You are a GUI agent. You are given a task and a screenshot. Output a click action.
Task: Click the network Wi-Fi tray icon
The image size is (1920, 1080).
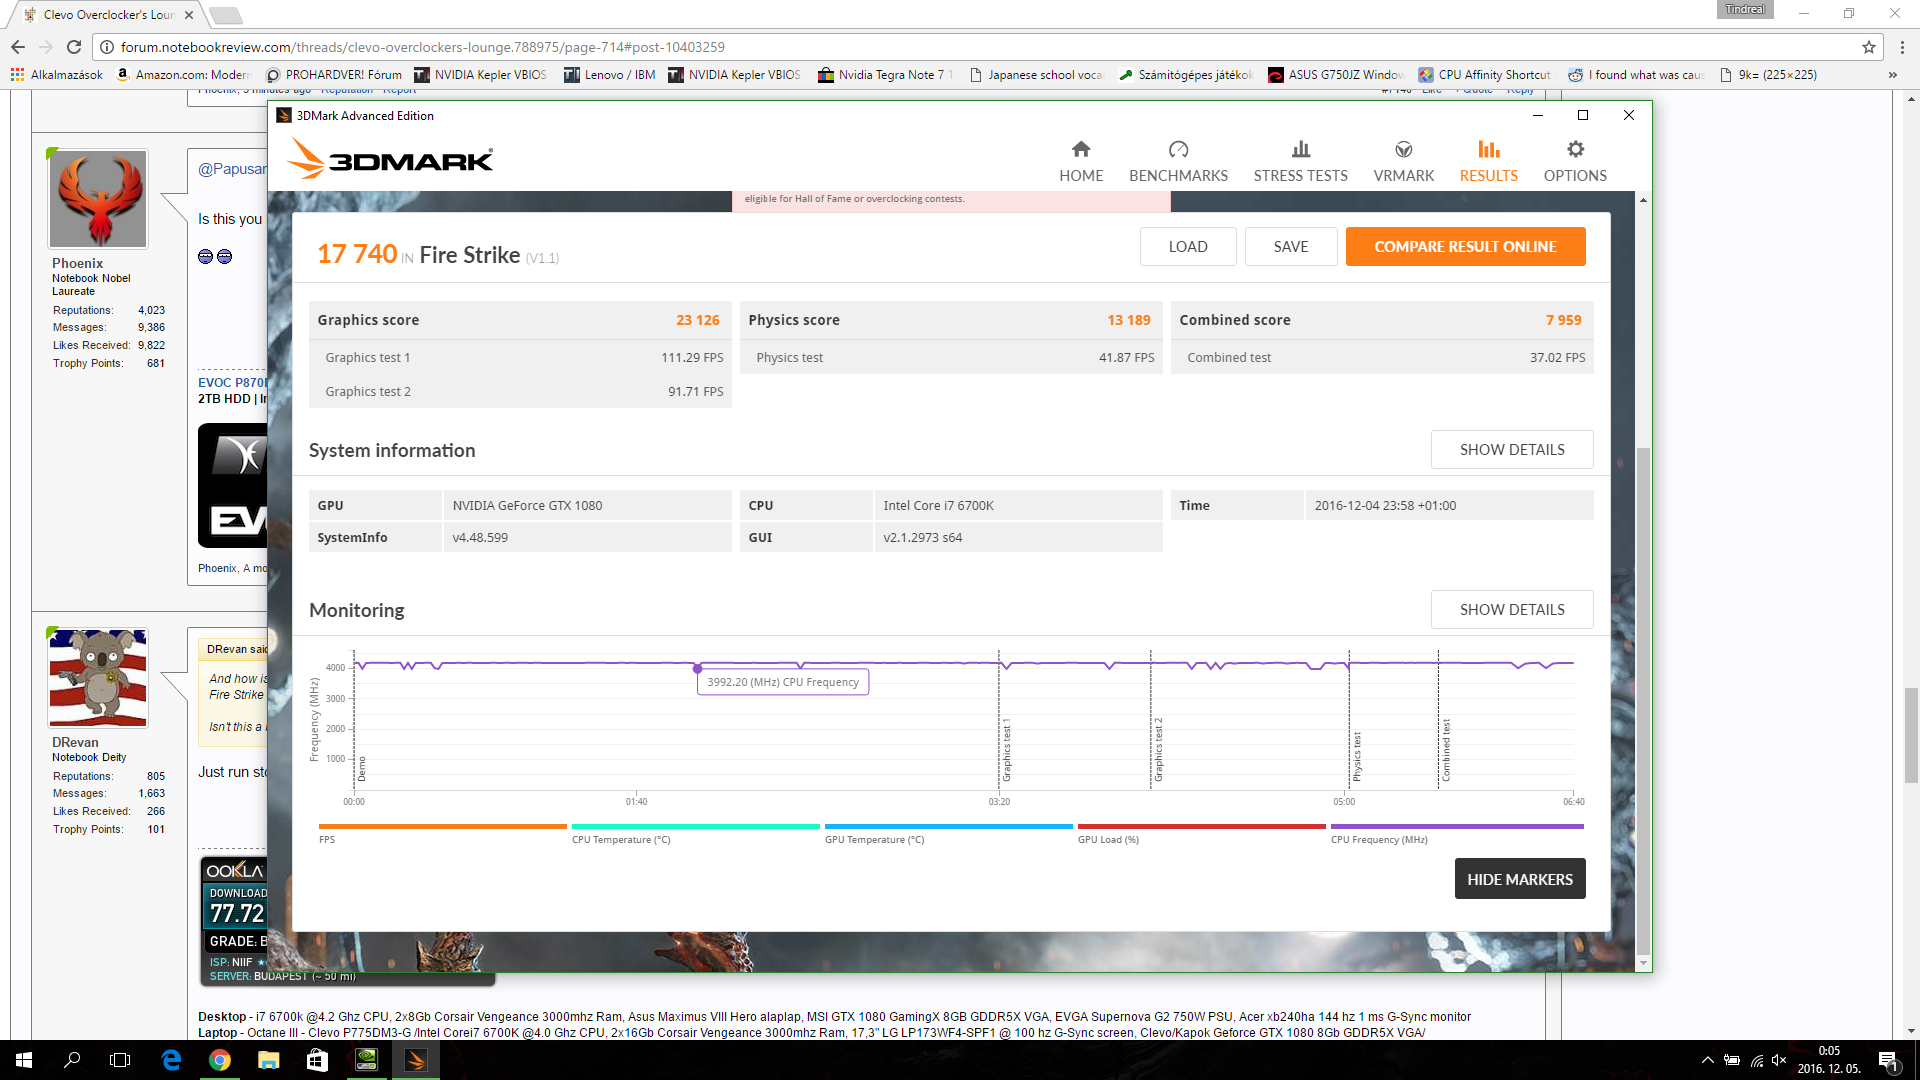1756,1060
